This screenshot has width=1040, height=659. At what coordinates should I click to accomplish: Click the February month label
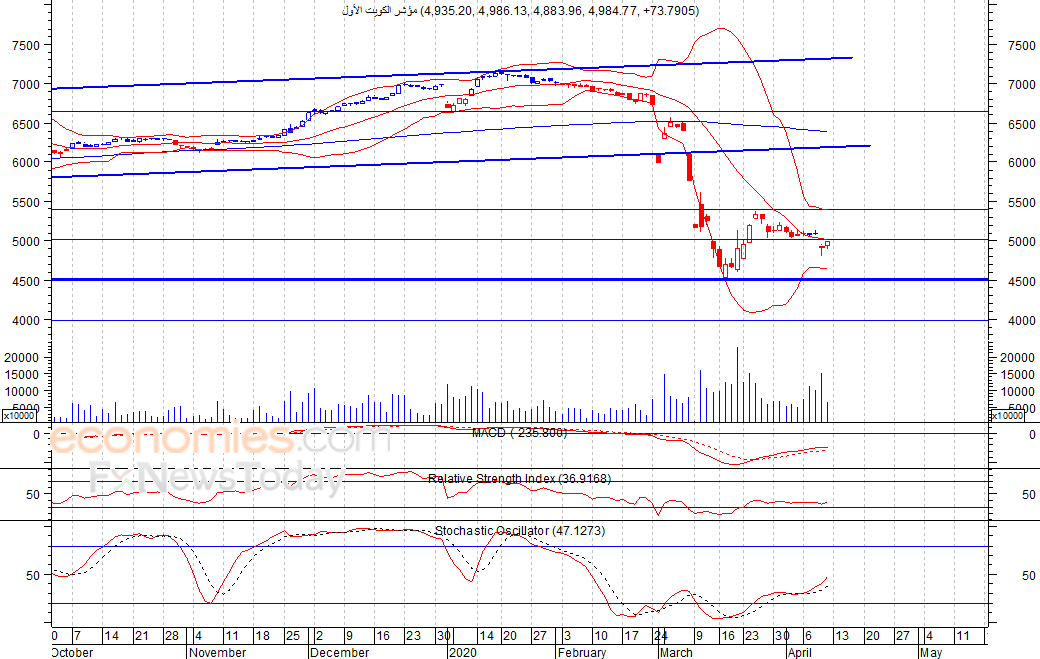pos(582,652)
